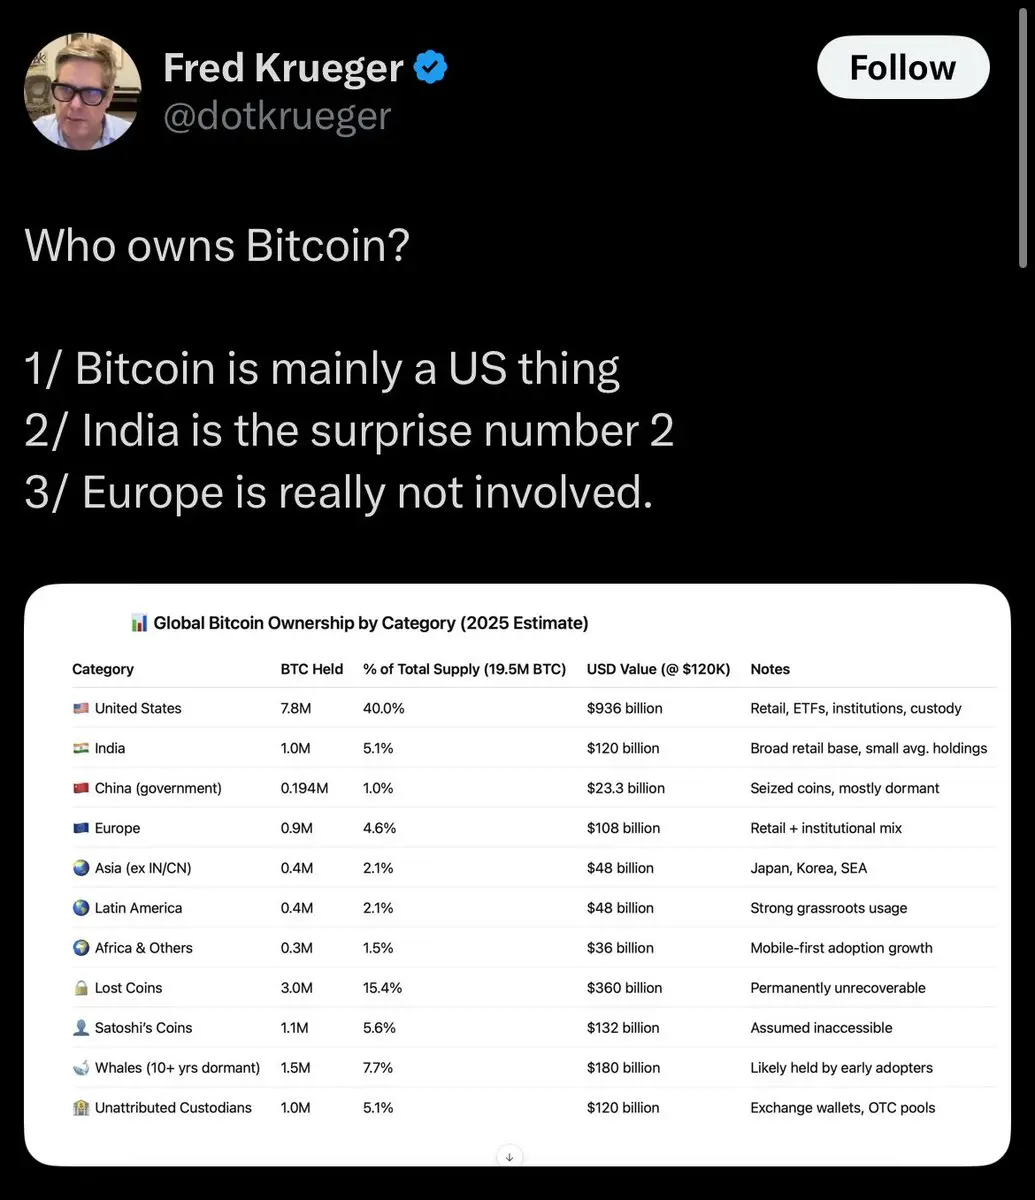The width and height of the screenshot is (1035, 1200).
Task: Click the United States flag icon
Action: tap(81, 708)
